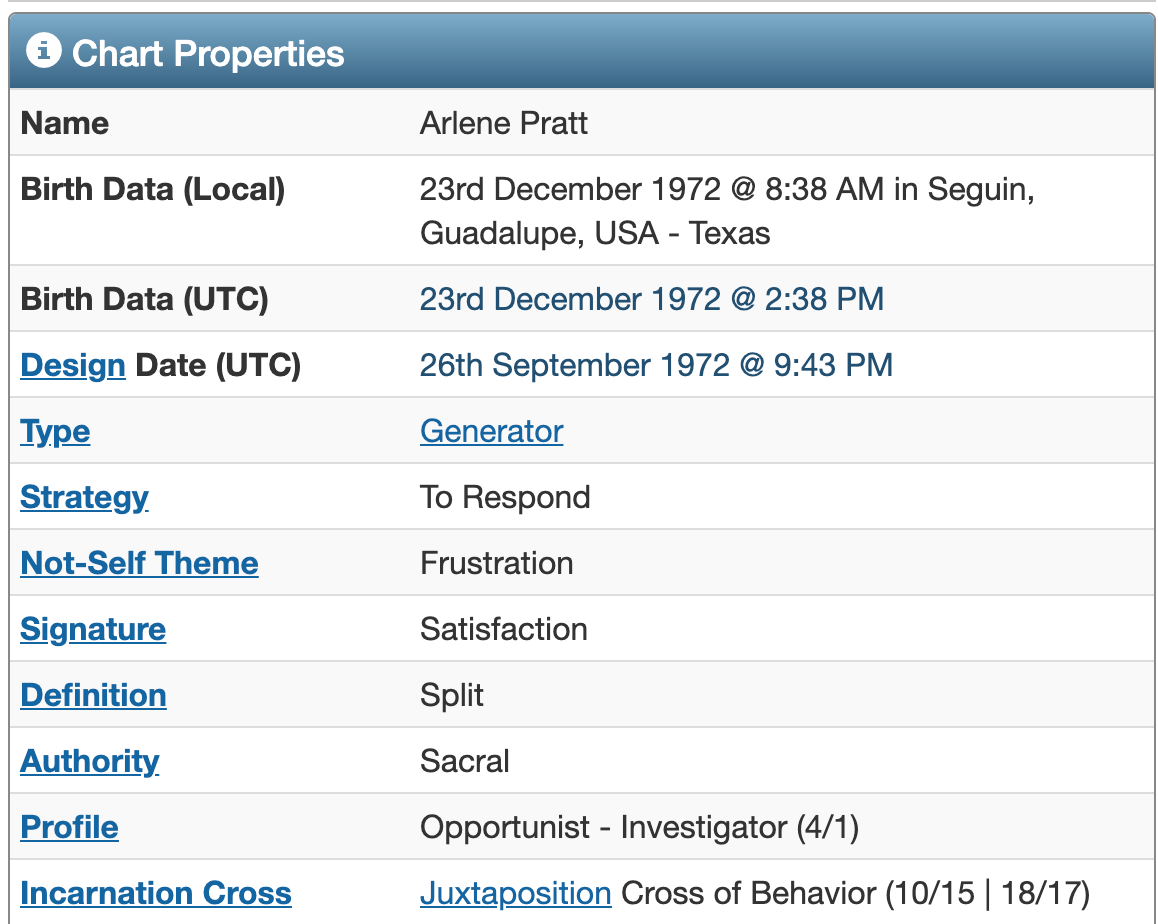Open the Authority link
Viewport: 1158px width, 924px height.
tap(89, 762)
